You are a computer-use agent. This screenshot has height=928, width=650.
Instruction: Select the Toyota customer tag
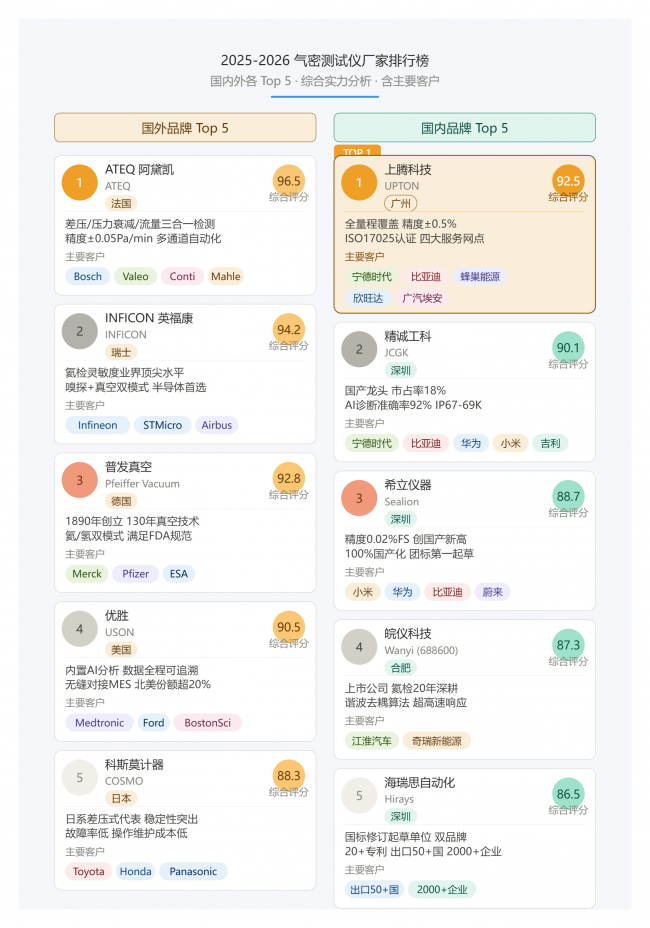click(89, 871)
